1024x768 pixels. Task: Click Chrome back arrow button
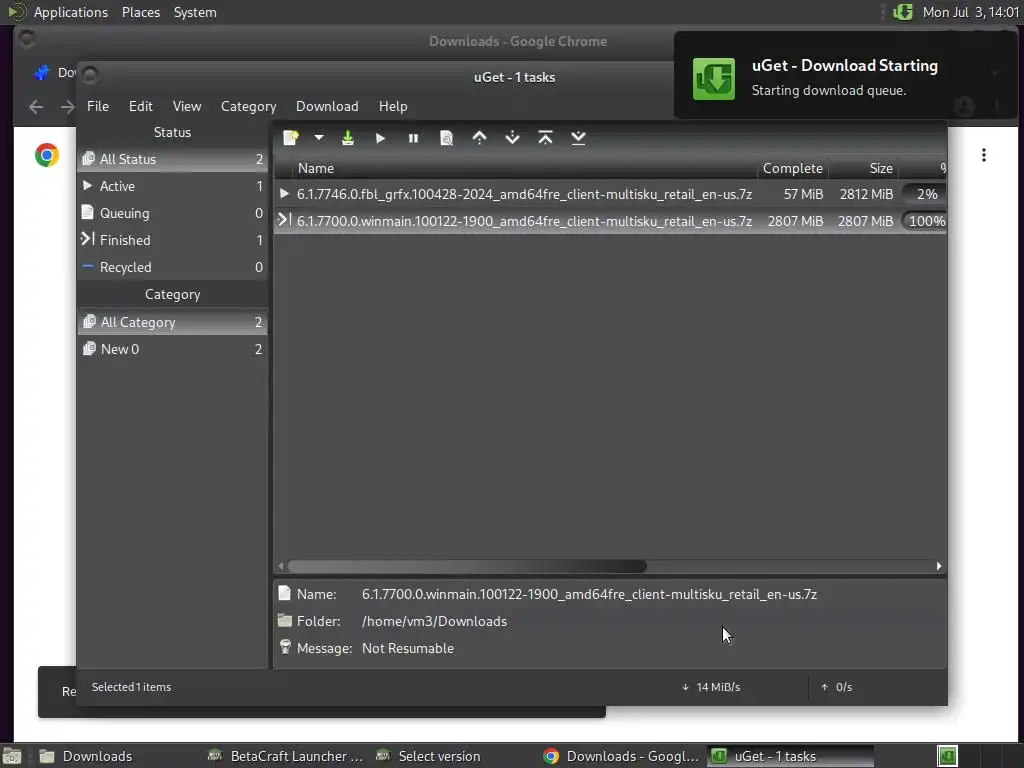click(36, 106)
